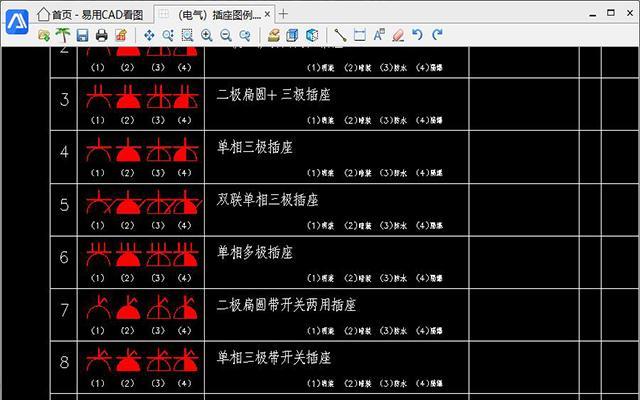This screenshot has height=400, width=640.
Task: Open a new tab with plus button
Action: pyautogui.click(x=284, y=13)
